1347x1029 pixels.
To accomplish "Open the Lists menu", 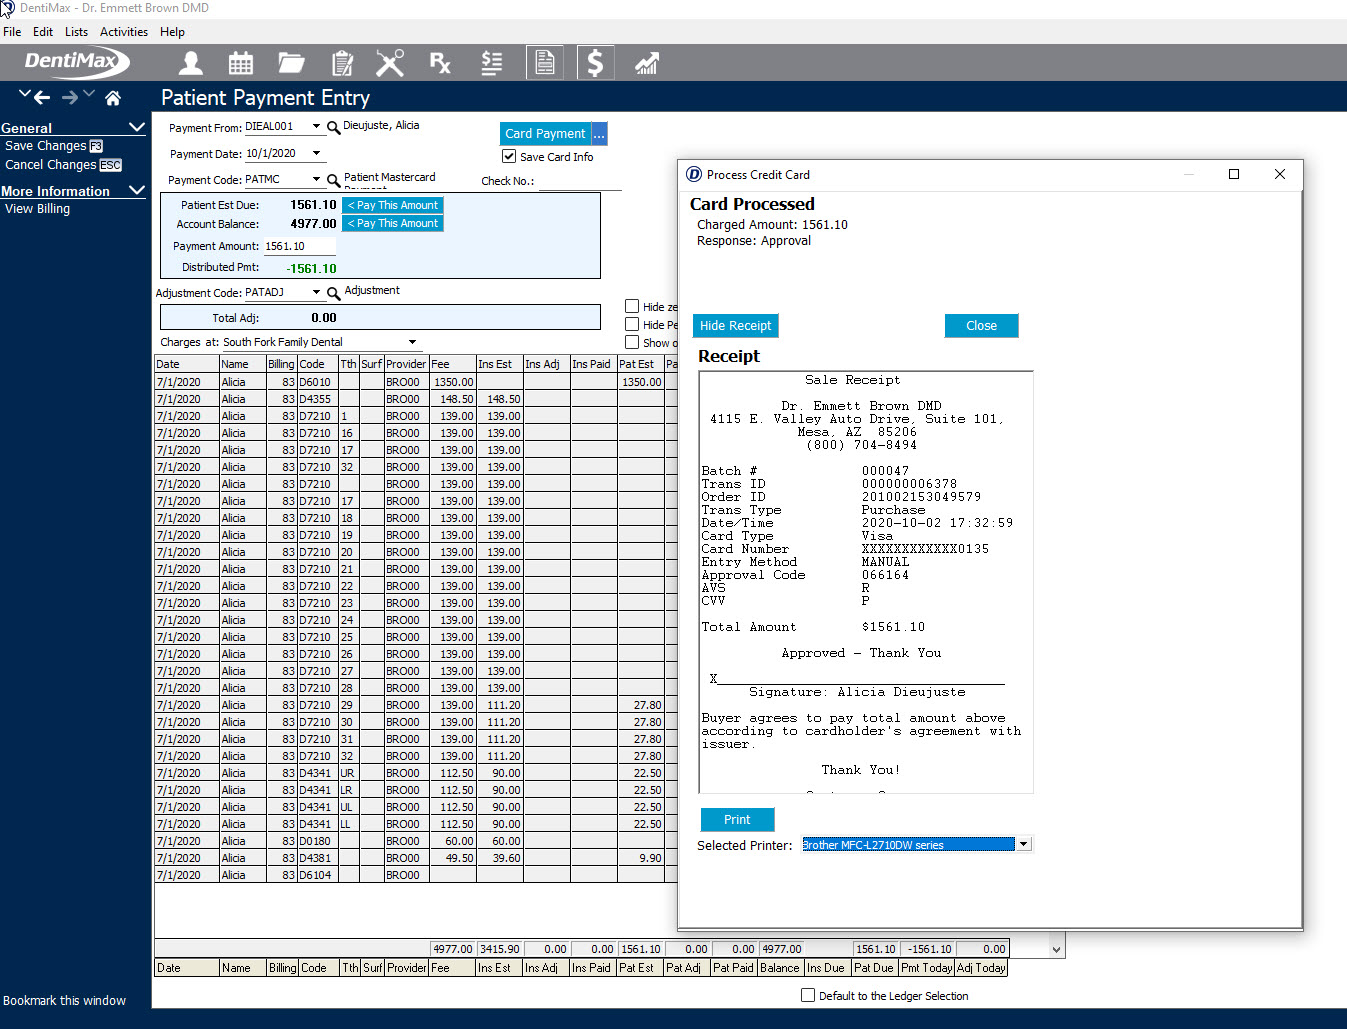I will pos(76,32).
